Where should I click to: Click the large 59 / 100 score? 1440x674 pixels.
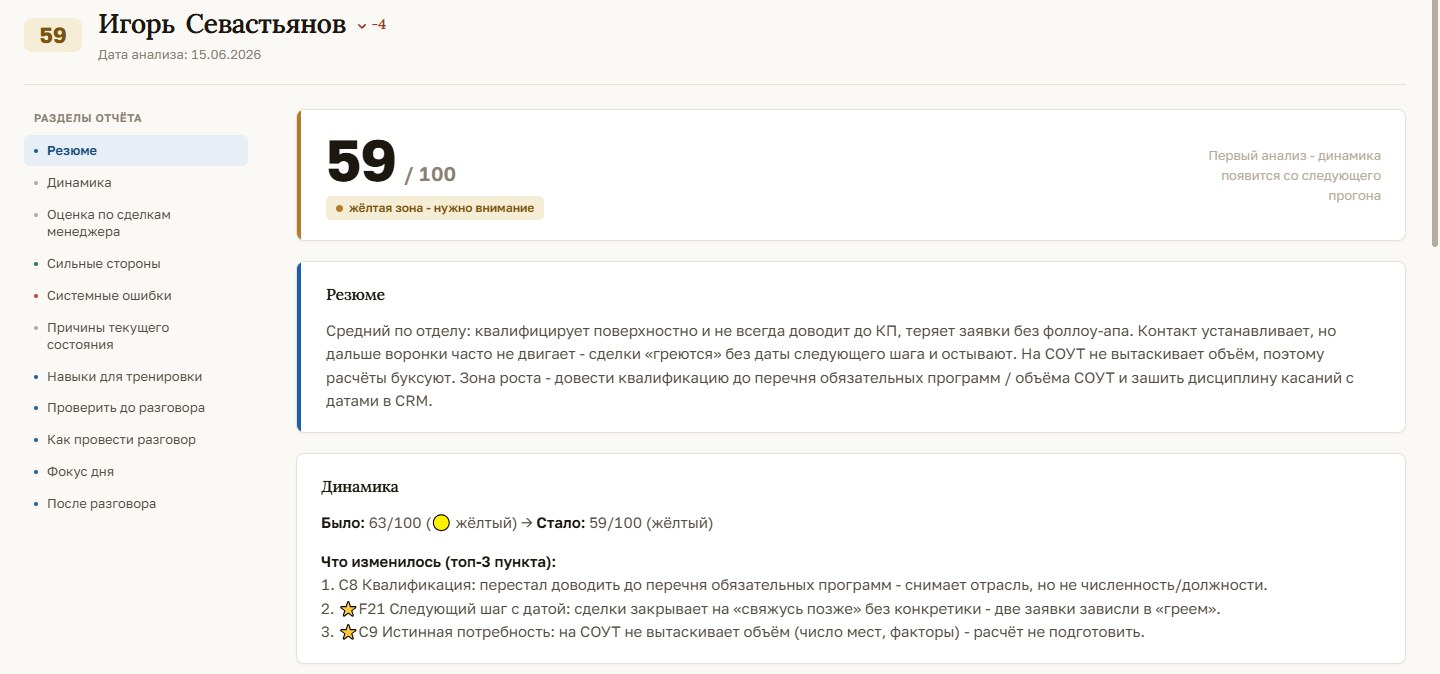point(391,163)
